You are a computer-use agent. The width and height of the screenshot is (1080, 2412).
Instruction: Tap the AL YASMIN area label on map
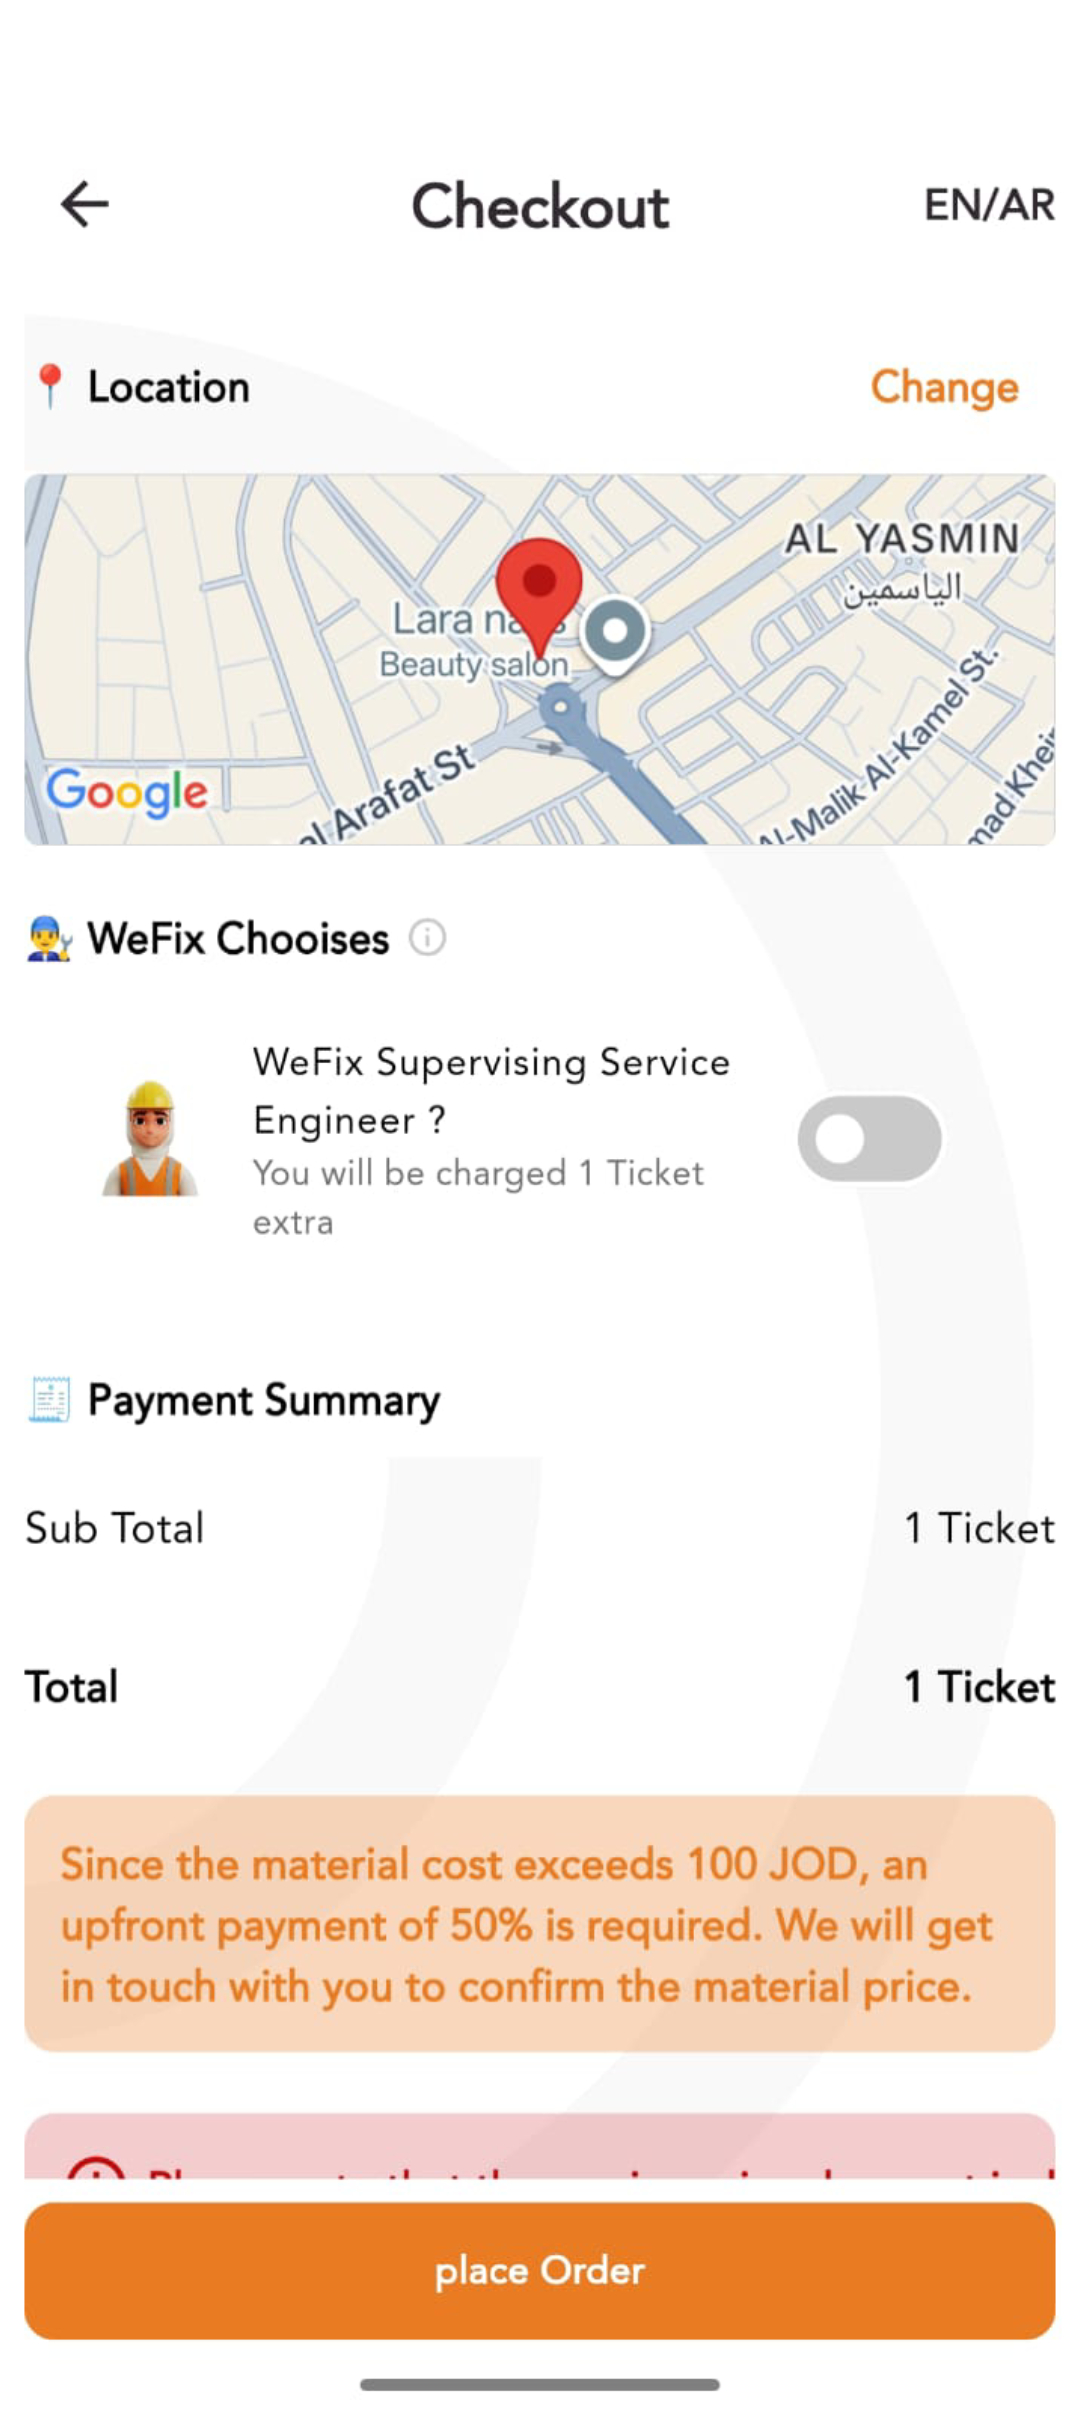click(902, 539)
